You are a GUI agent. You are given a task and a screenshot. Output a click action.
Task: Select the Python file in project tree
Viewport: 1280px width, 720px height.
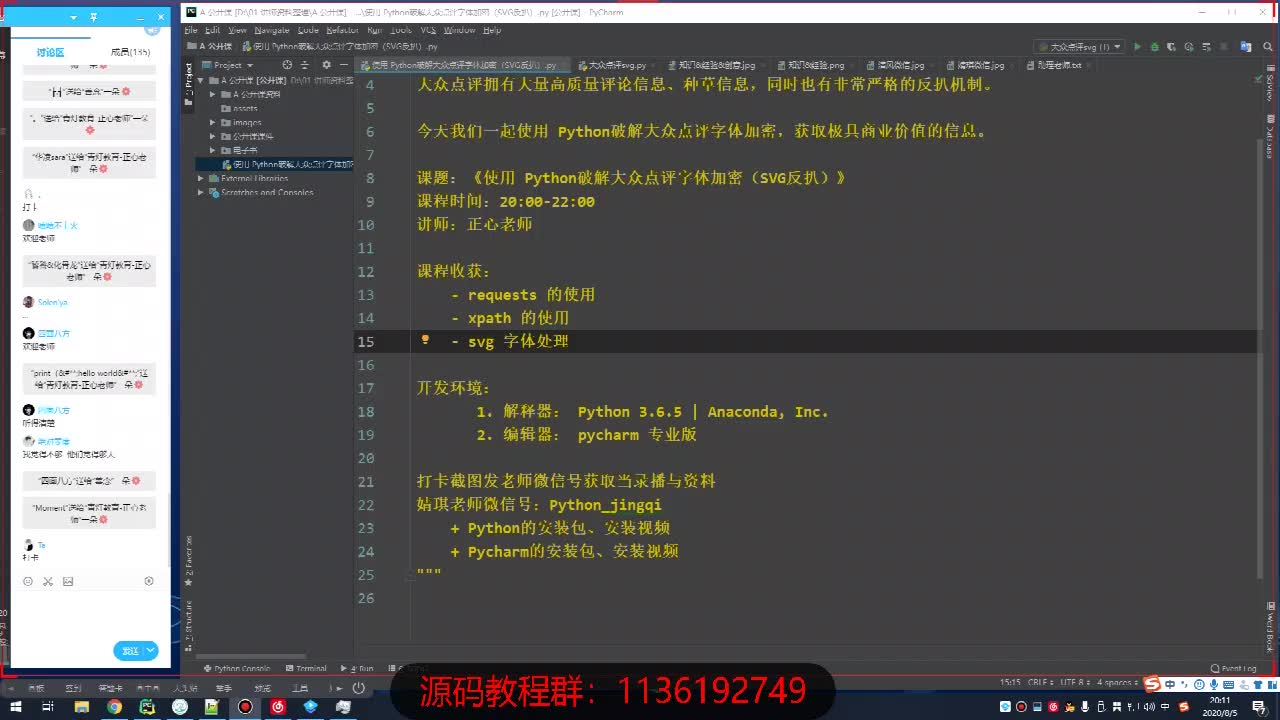(x=288, y=164)
